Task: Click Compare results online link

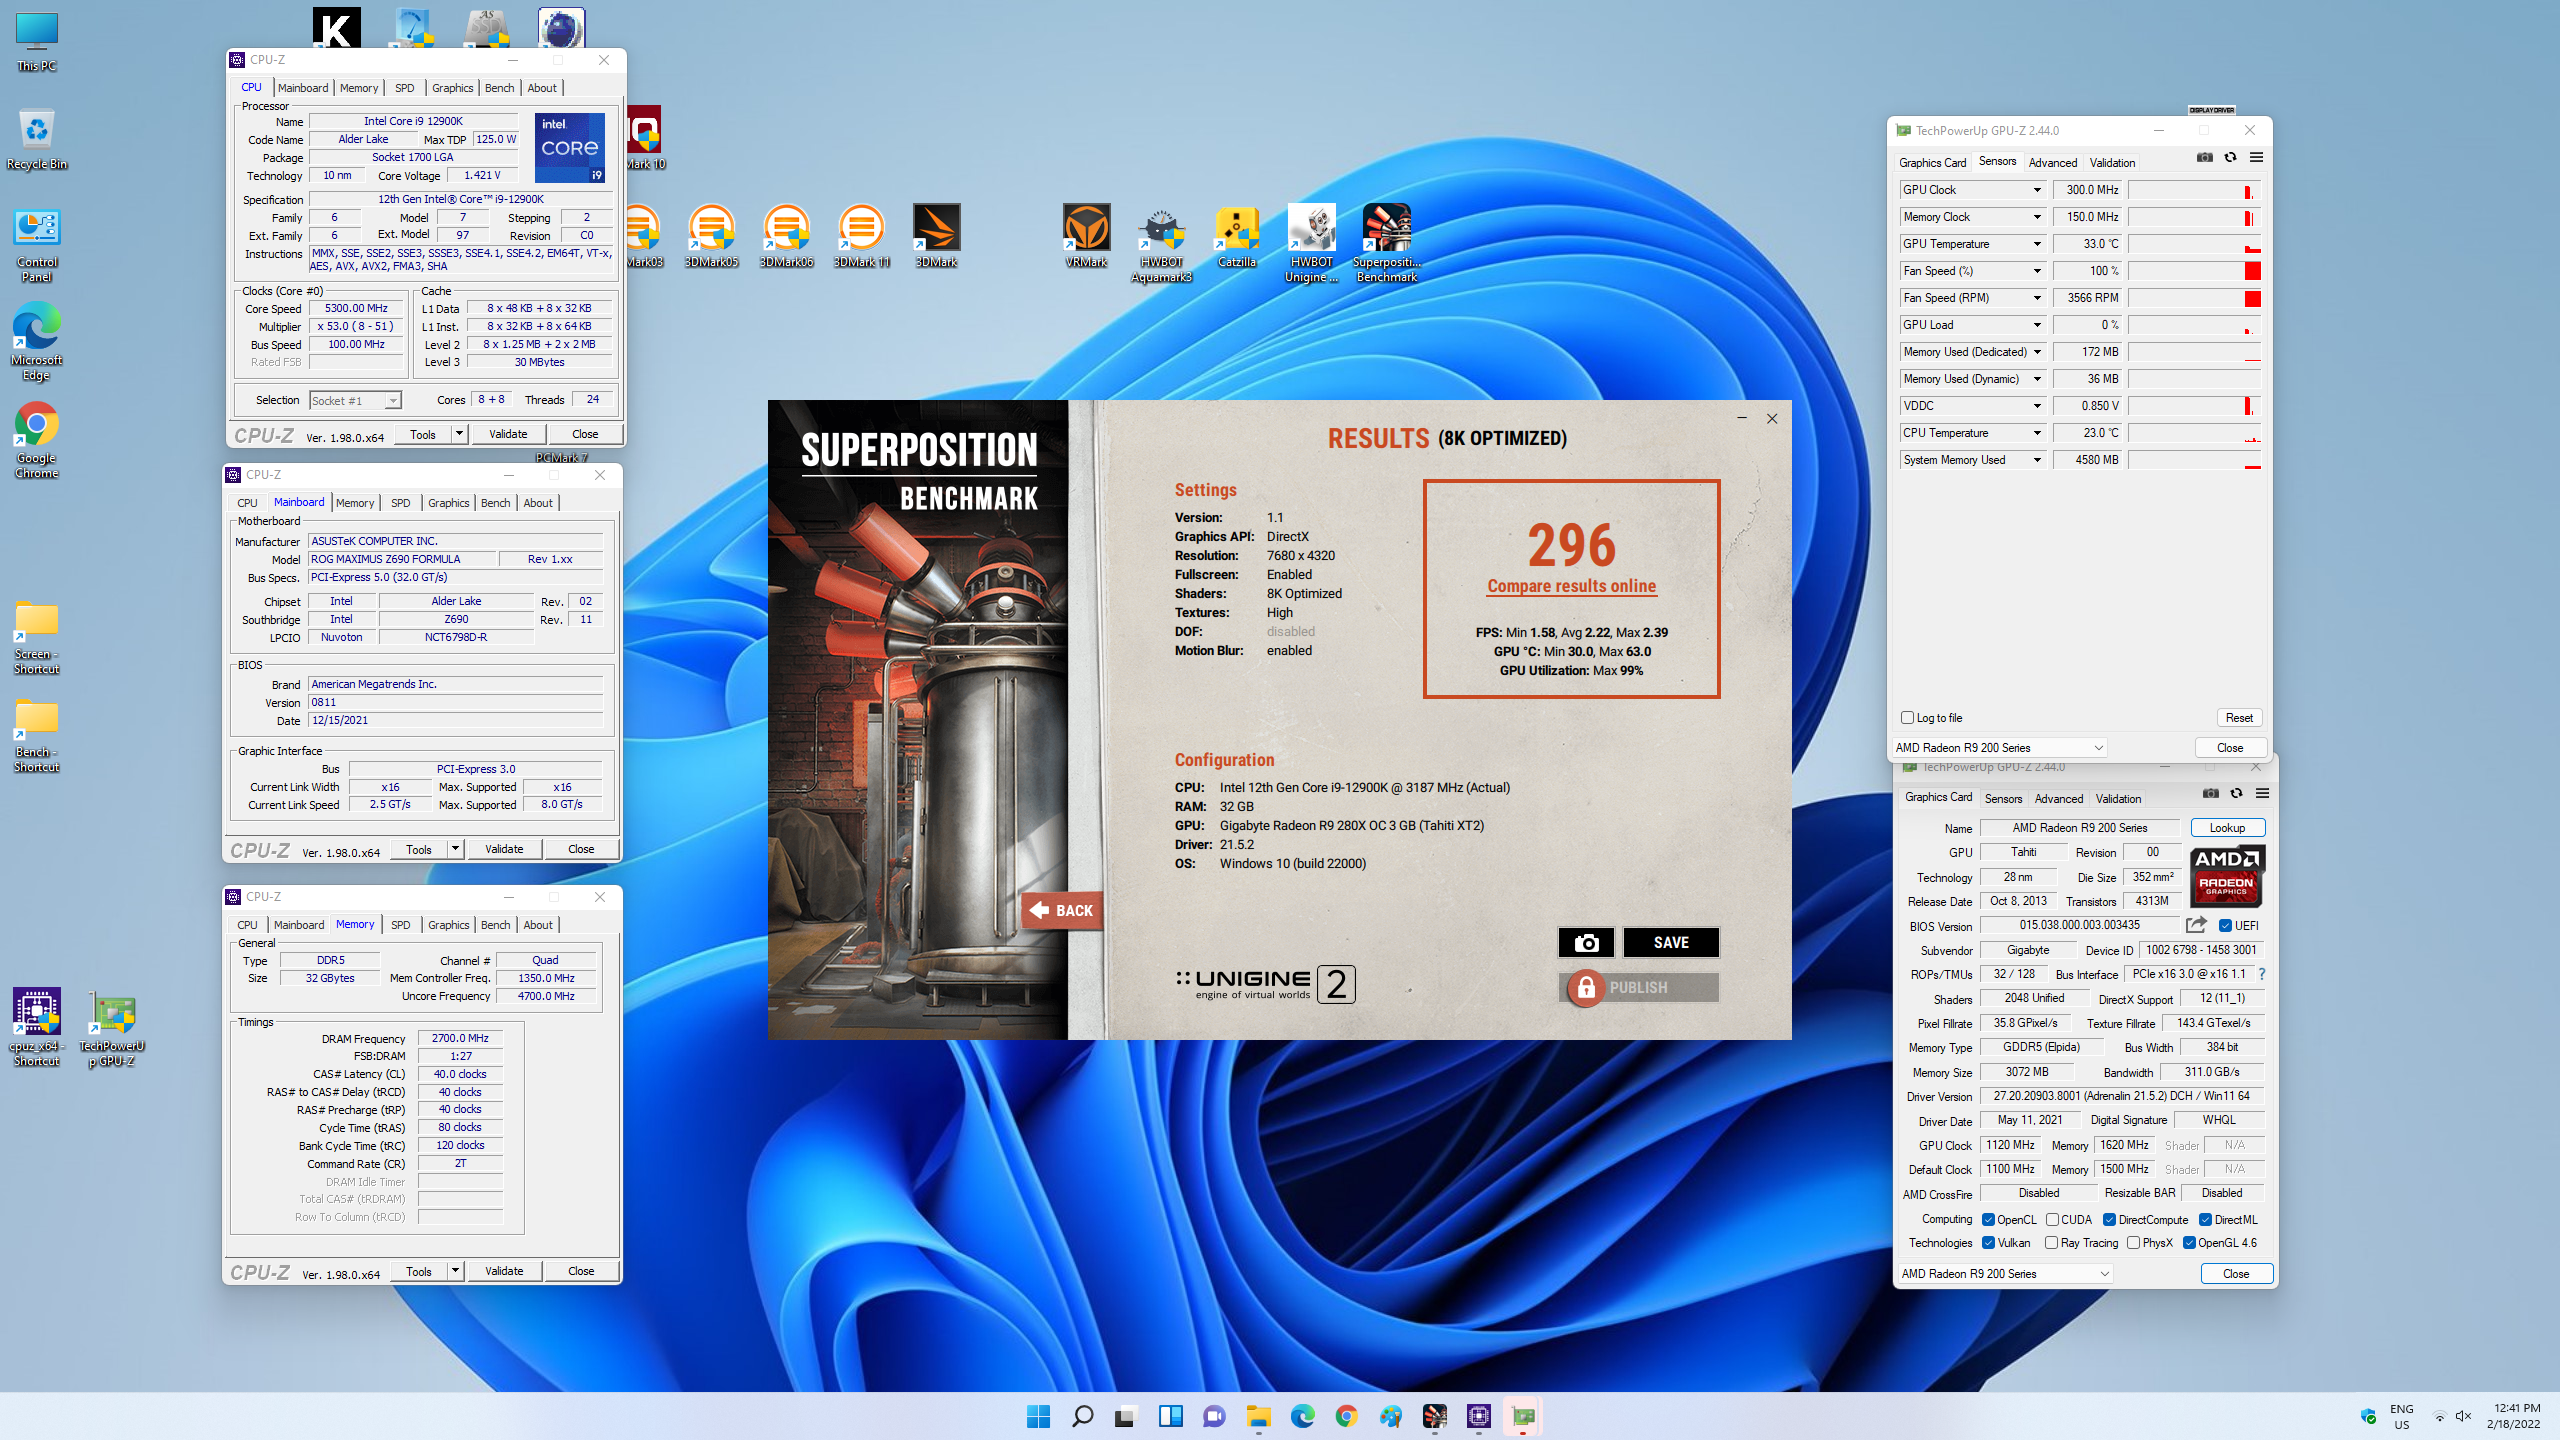Action: [x=1571, y=586]
